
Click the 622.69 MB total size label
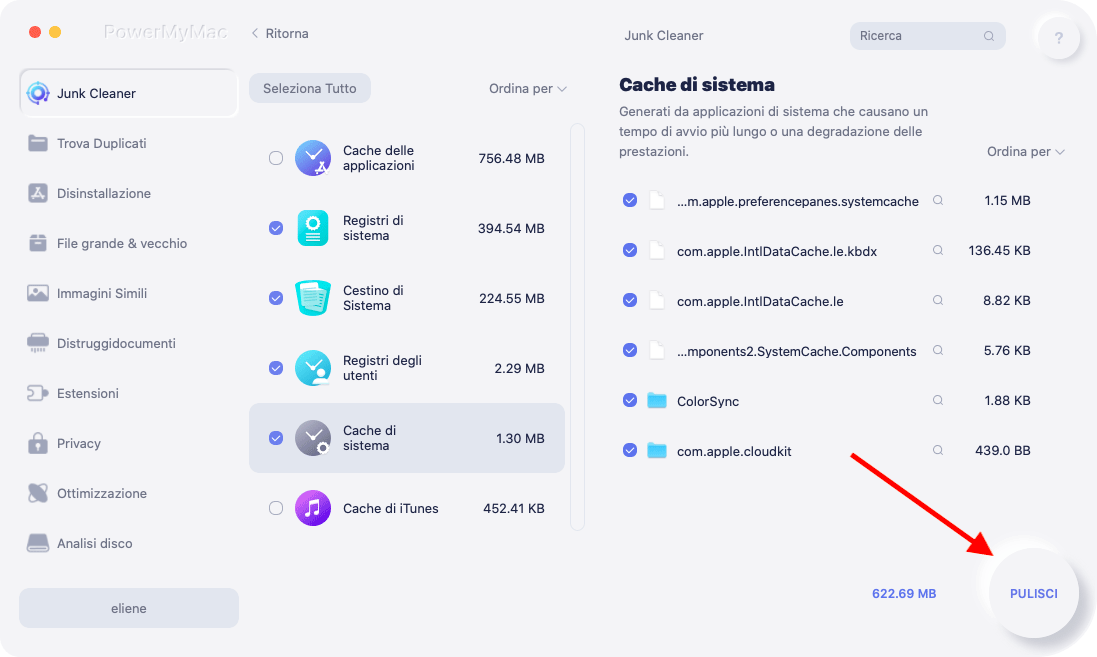point(904,593)
